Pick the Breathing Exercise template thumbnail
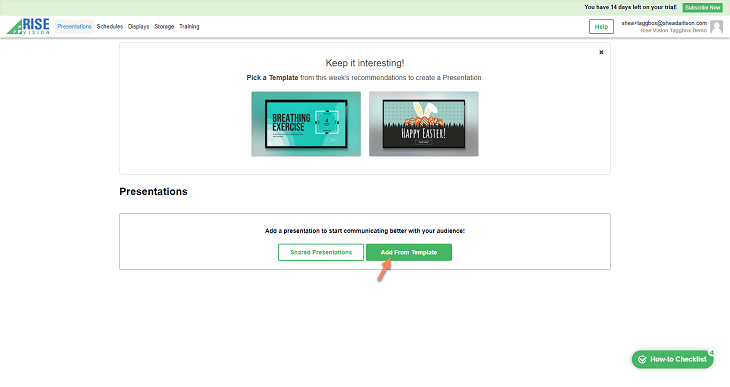The height and width of the screenshot is (387, 730). (x=306, y=124)
